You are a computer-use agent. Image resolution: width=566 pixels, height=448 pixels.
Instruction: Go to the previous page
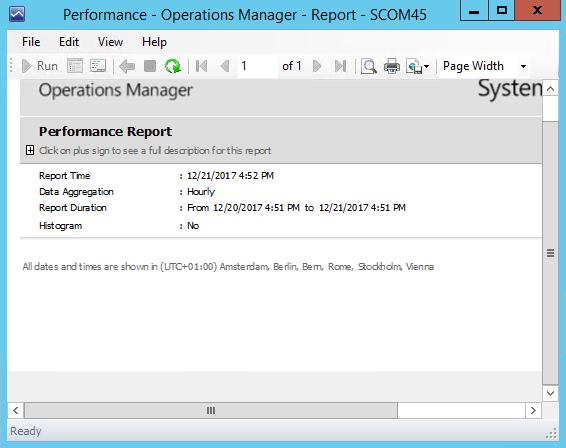tap(225, 66)
